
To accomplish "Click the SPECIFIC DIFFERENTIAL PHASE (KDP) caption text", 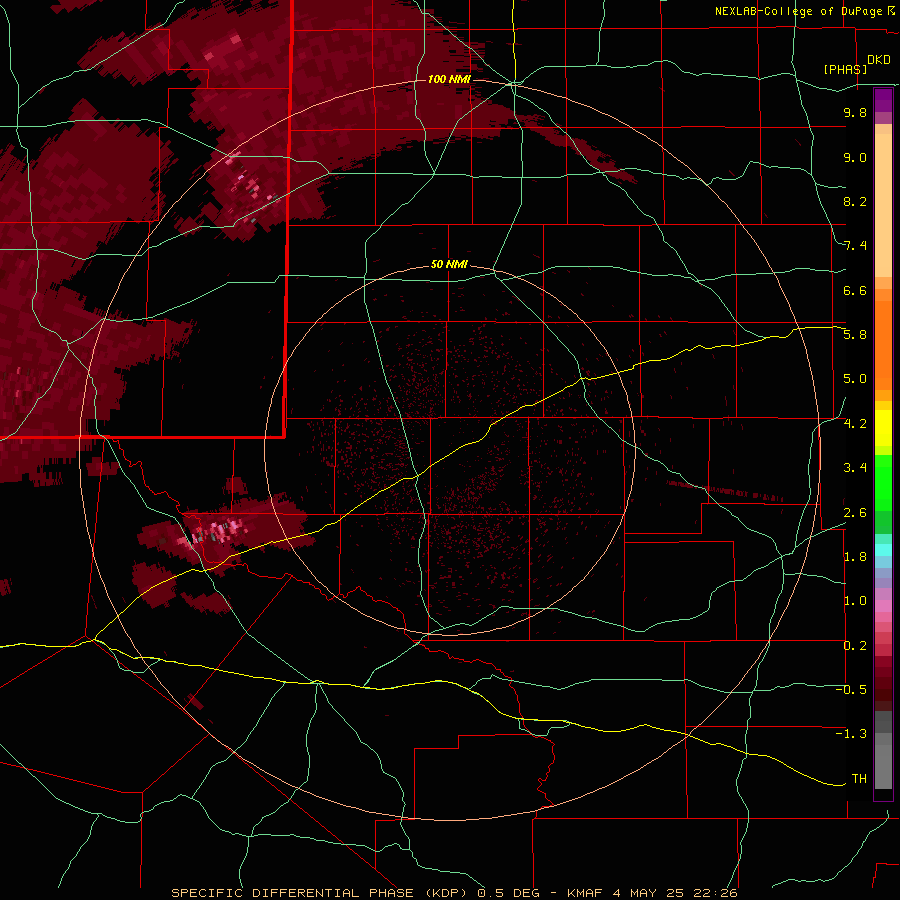I will (x=322, y=893).
